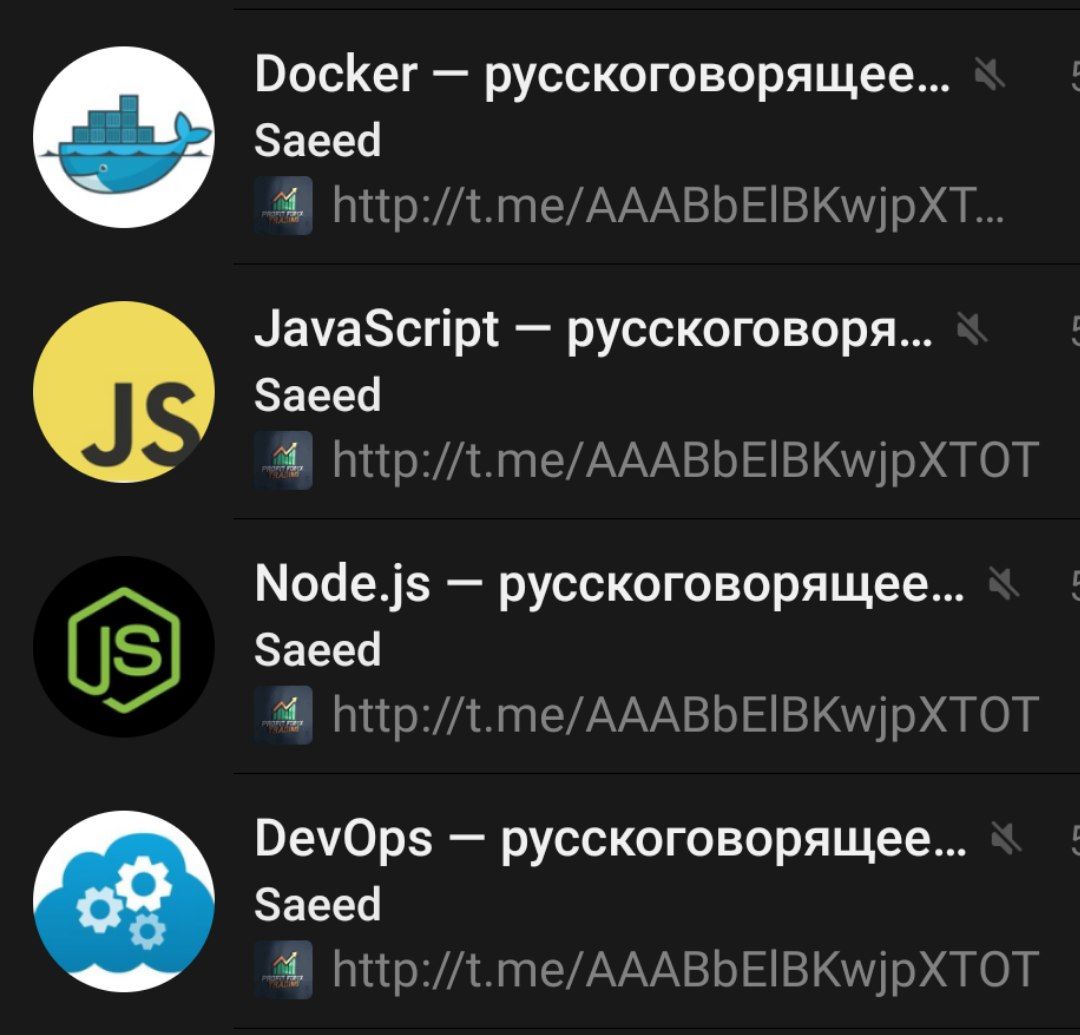Tap the link preview thumbnail in Docker chat
This screenshot has height=1035, width=1080.
pyautogui.click(x=283, y=206)
